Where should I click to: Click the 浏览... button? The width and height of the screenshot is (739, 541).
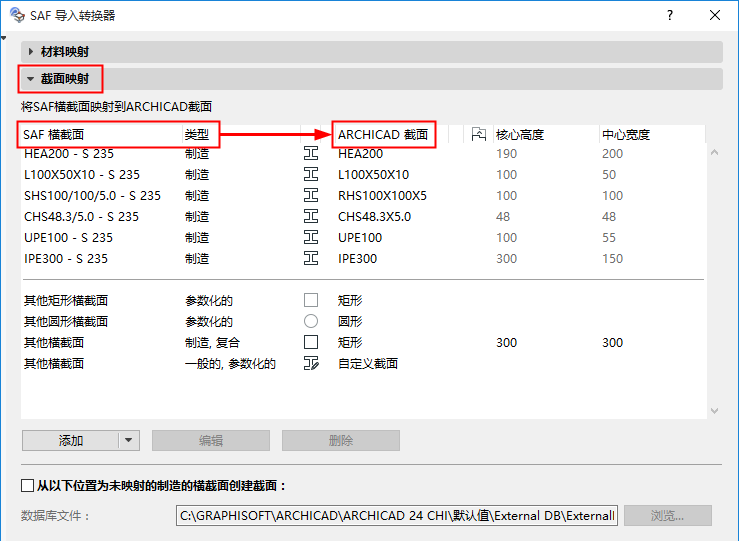(667, 516)
